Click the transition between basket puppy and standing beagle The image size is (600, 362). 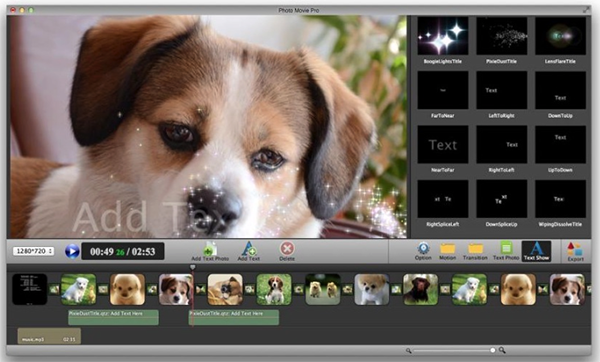(x=250, y=290)
